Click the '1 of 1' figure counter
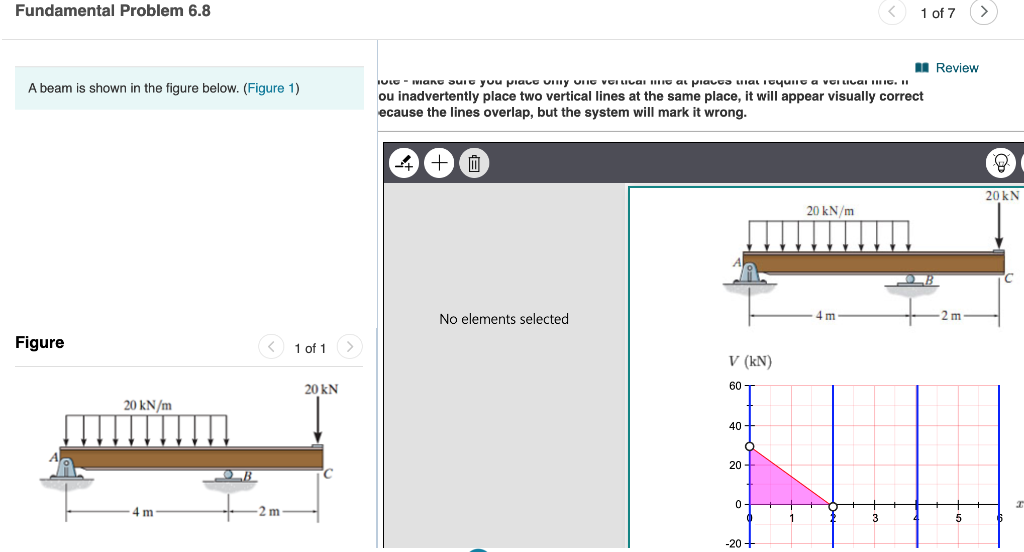Viewport: 1024px width, 552px height. click(310, 348)
